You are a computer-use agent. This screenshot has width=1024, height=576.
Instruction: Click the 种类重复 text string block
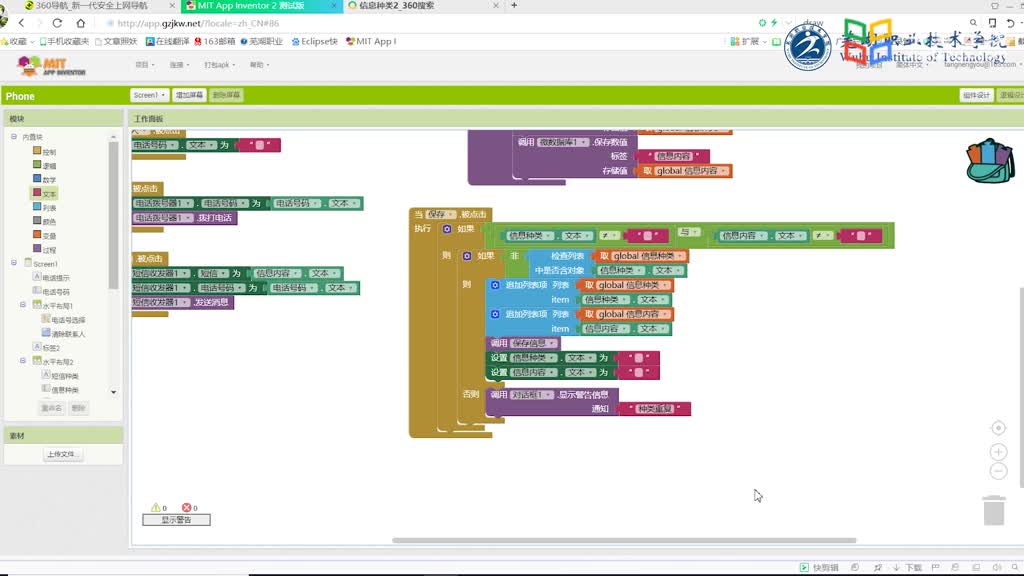[x=655, y=409]
